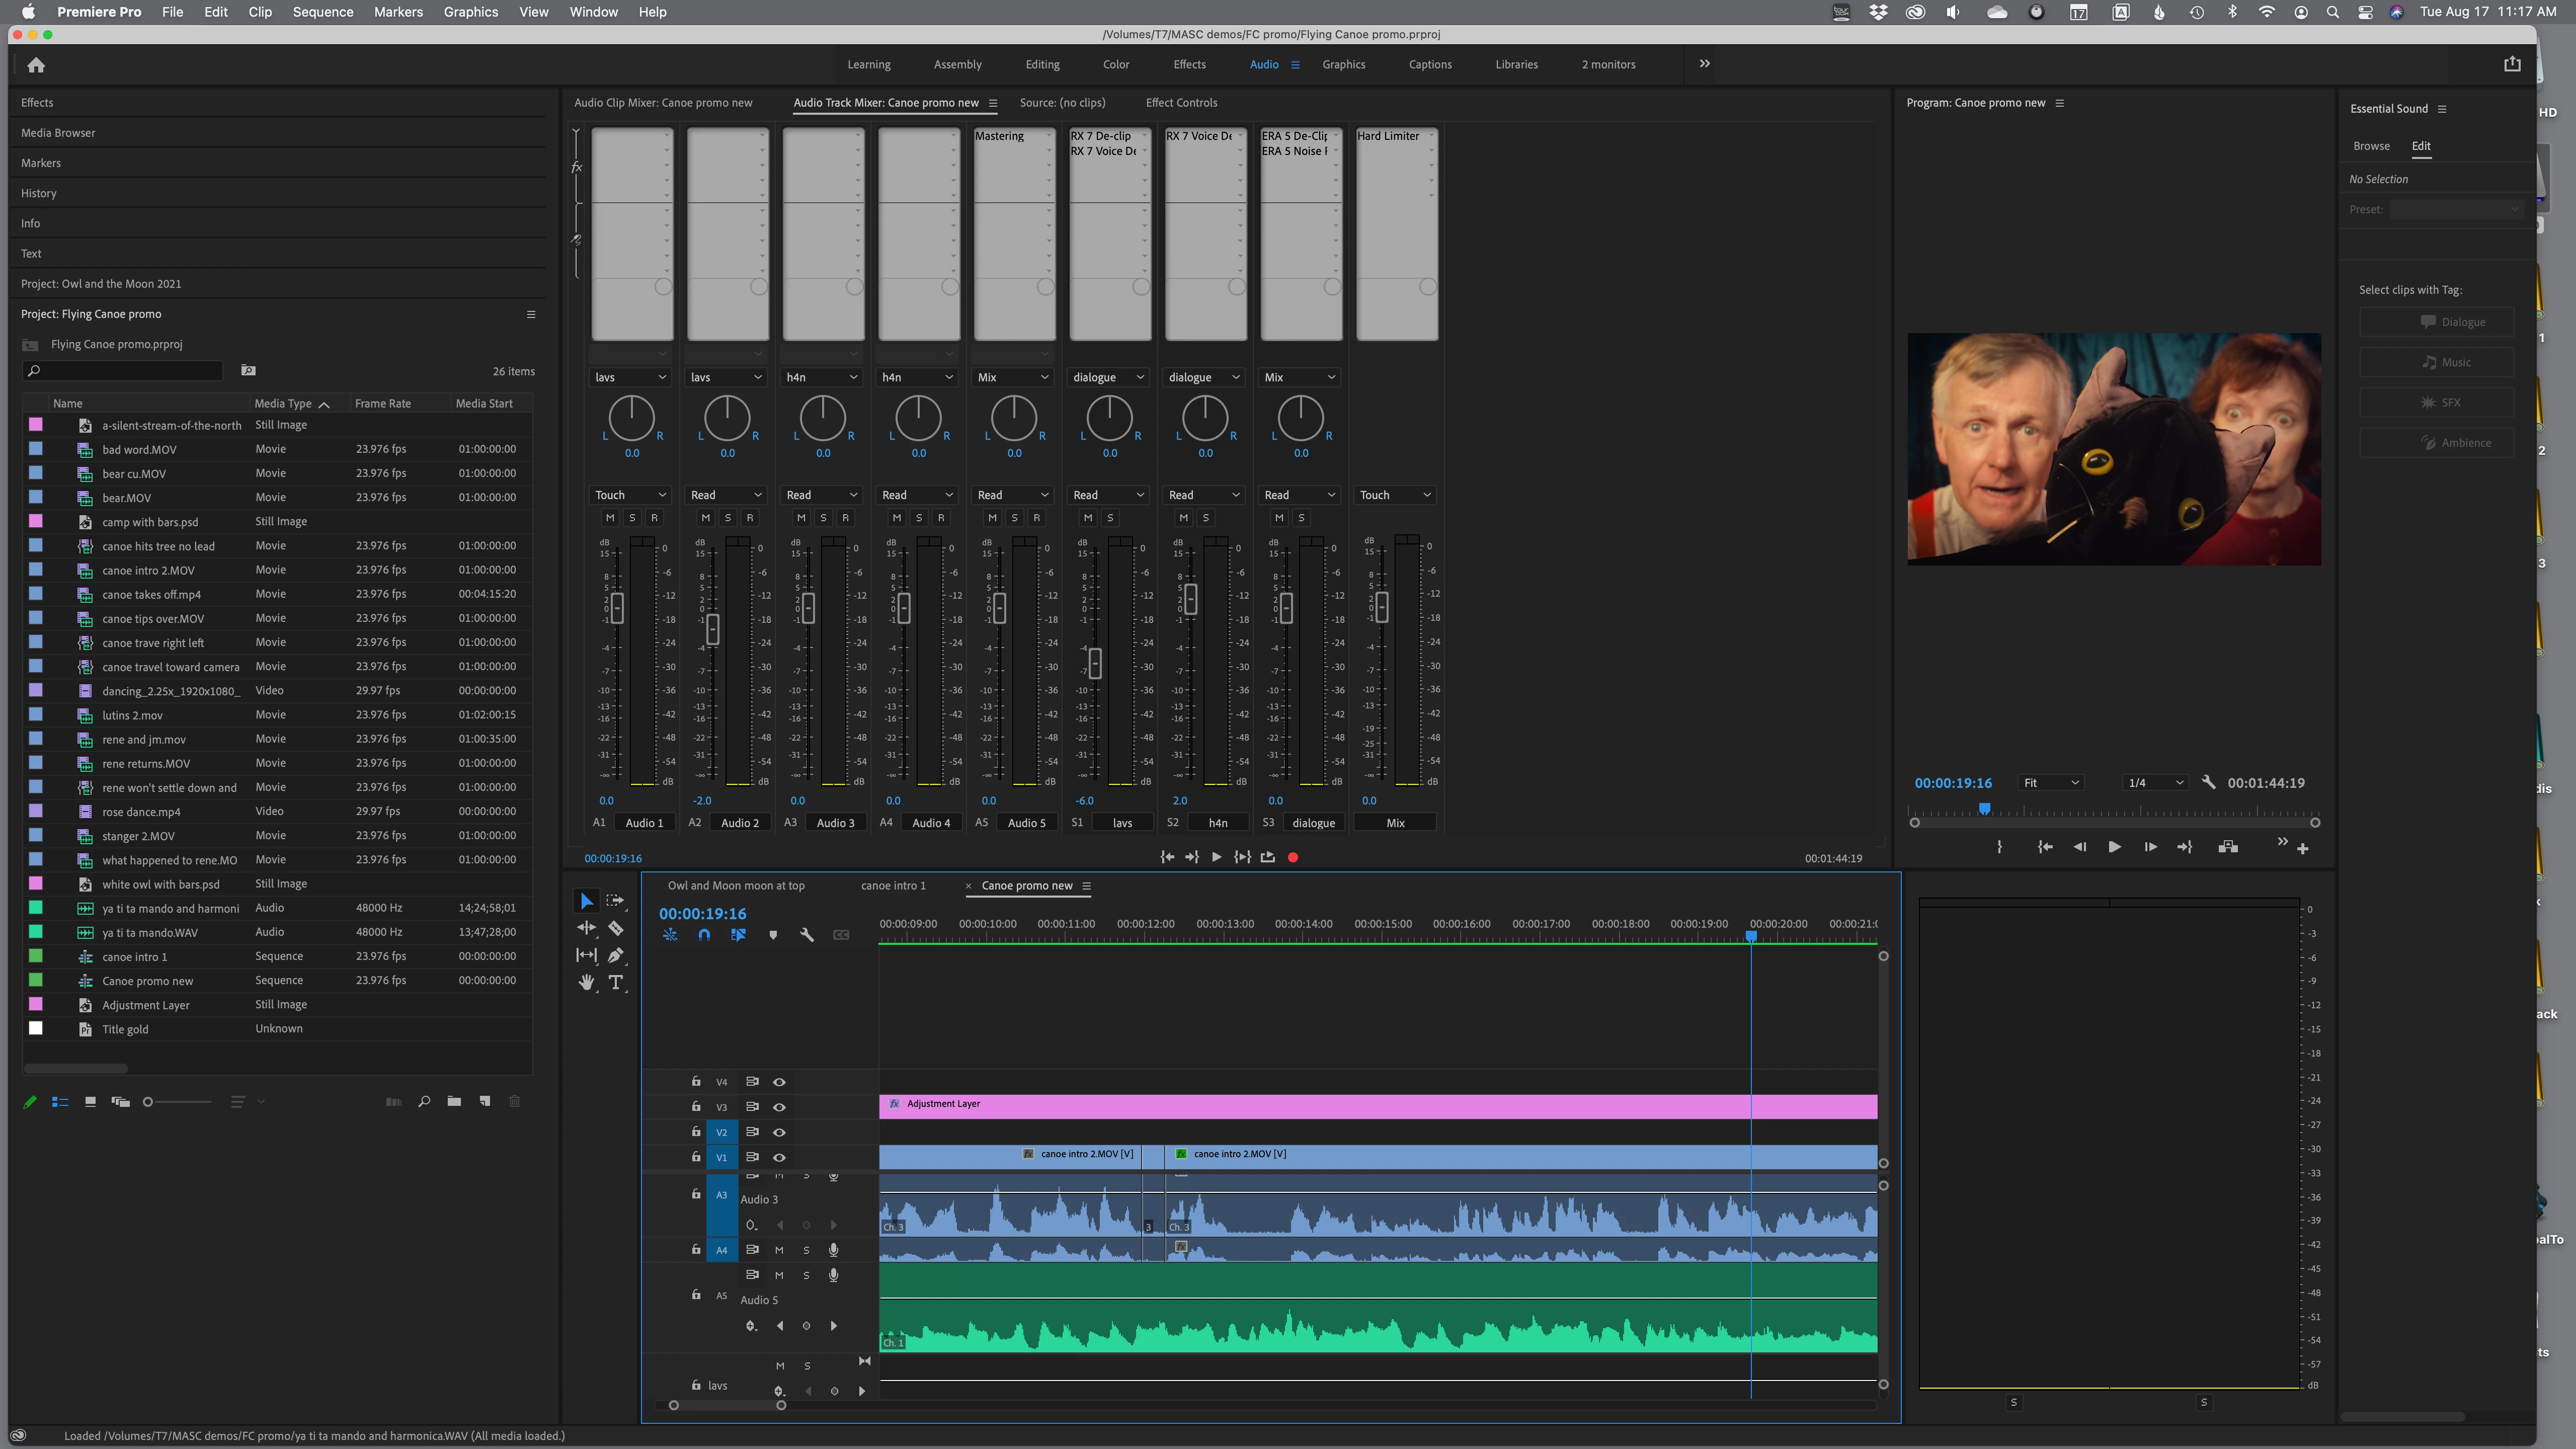The image size is (2576, 1449).
Task: Click the red Record button in mixer
Action: coord(1293,857)
